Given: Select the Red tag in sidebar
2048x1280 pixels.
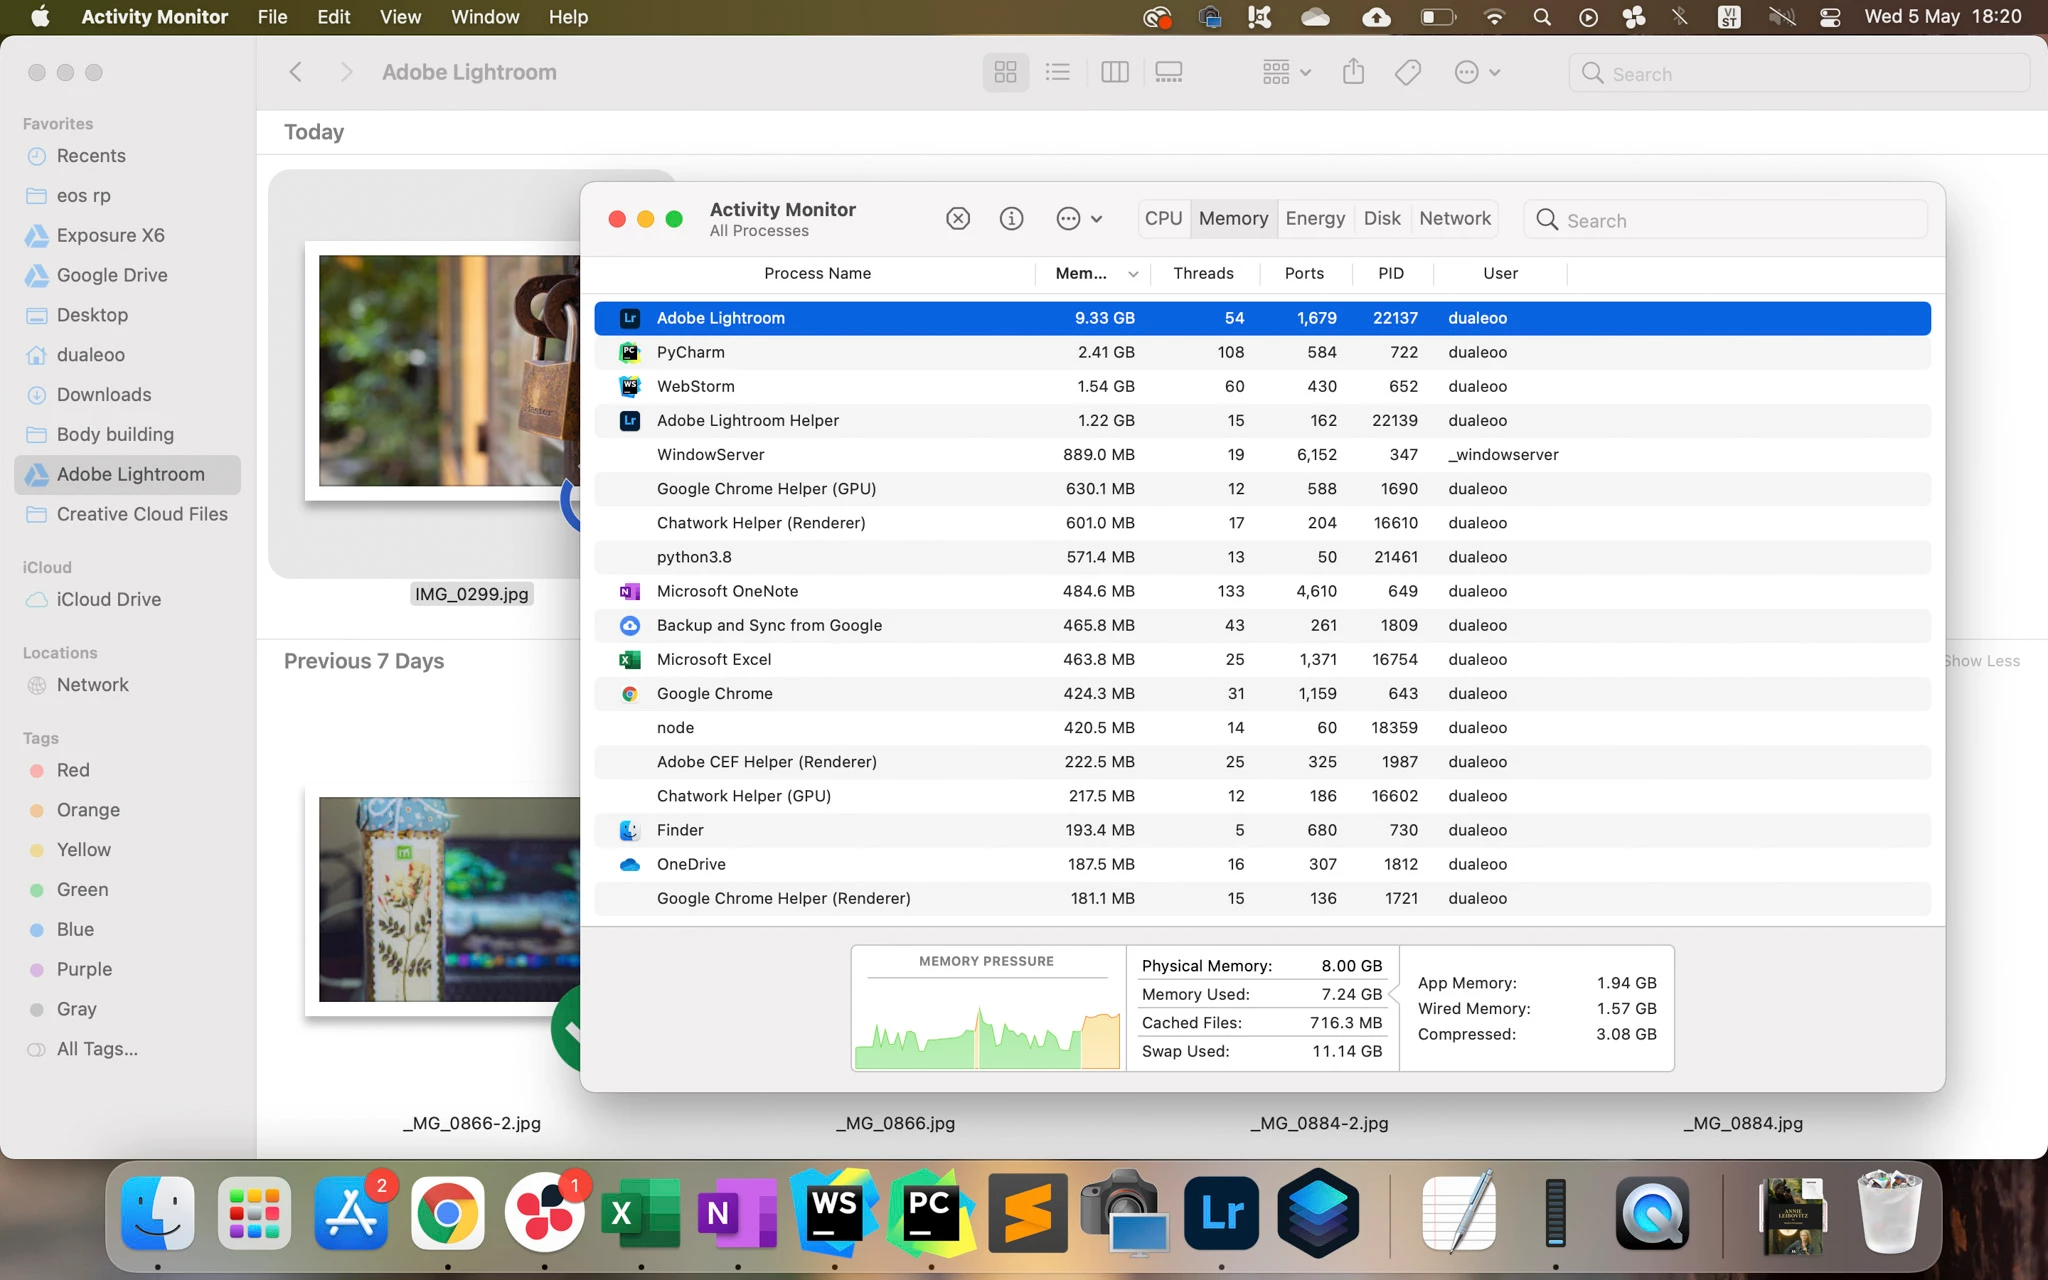Looking at the screenshot, I should (x=73, y=770).
